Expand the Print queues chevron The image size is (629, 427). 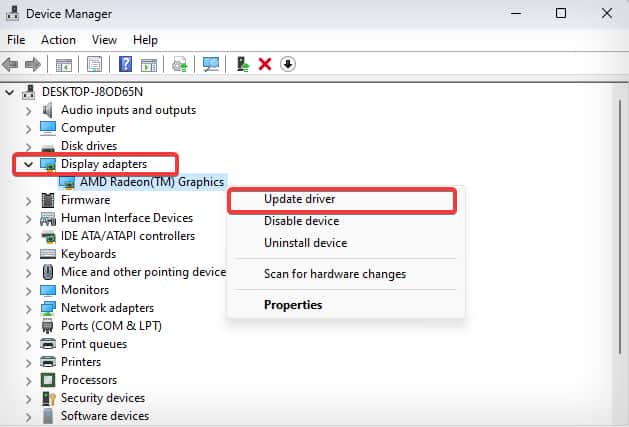28,345
